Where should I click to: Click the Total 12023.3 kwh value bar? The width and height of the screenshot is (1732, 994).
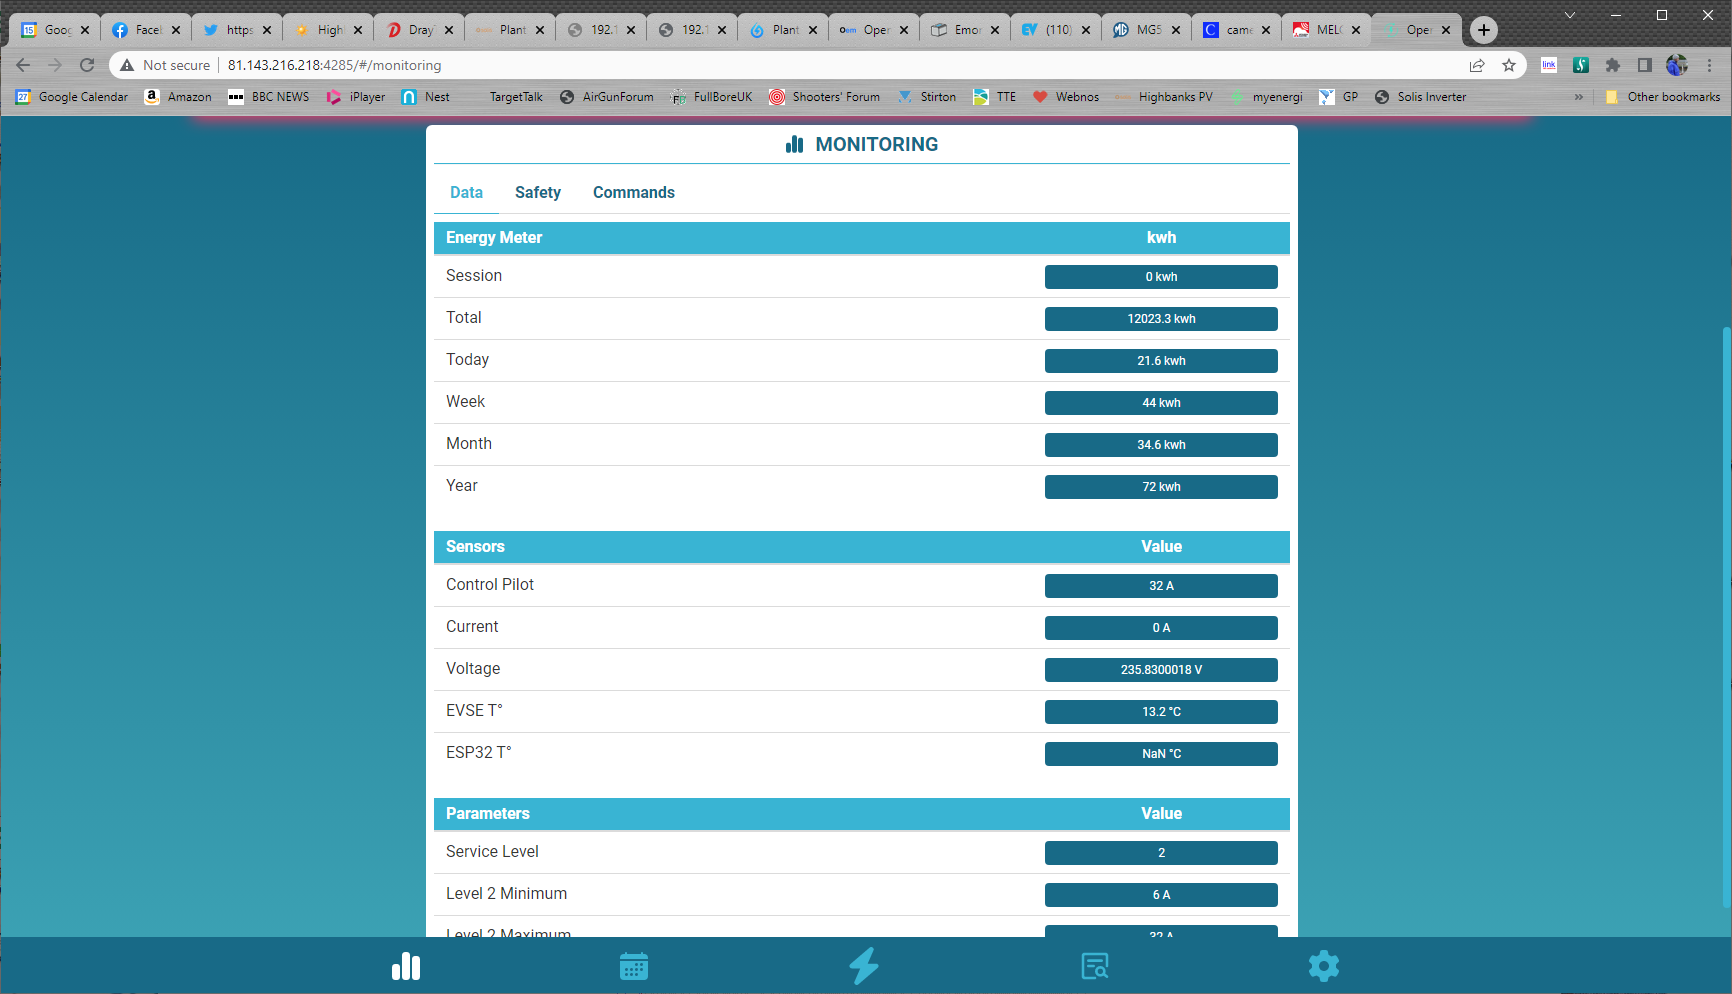coord(1160,319)
